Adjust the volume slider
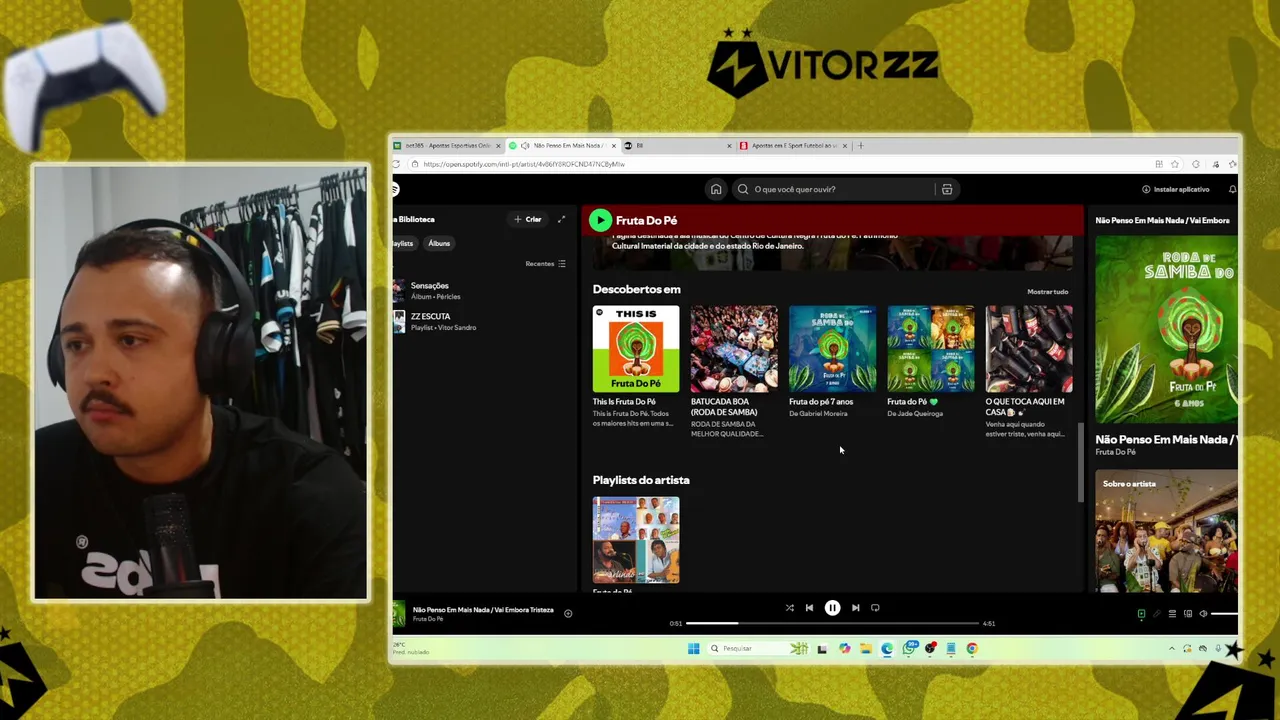Screen dimensions: 1280x720 point(1225,614)
